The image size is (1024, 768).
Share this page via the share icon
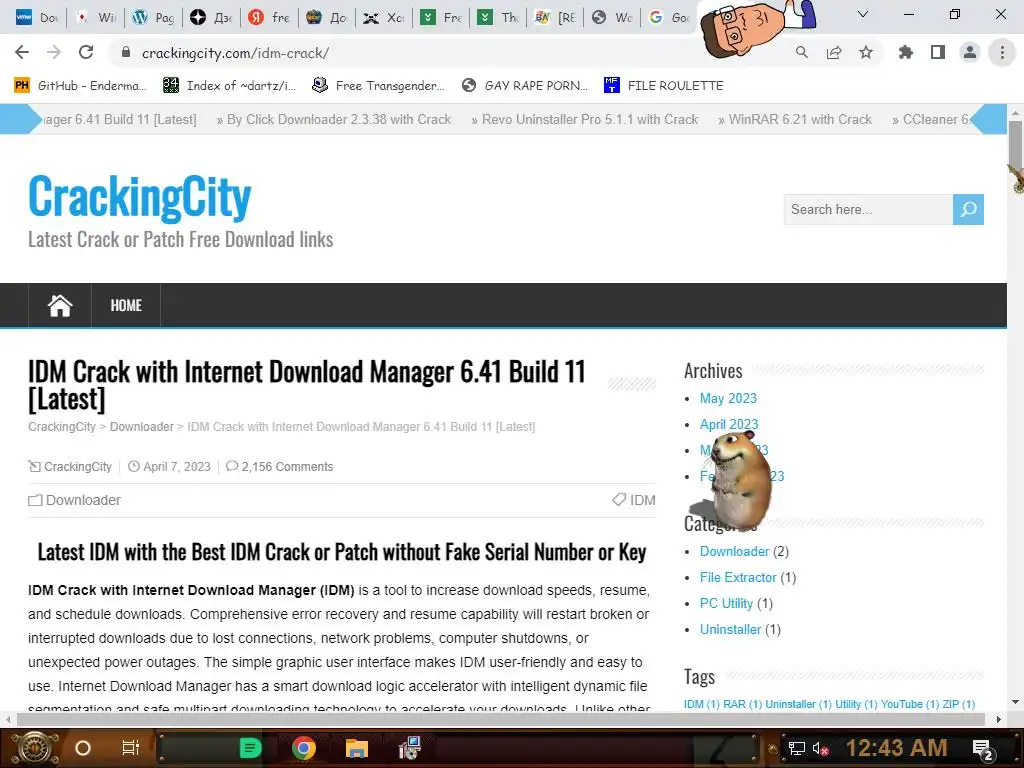834,52
